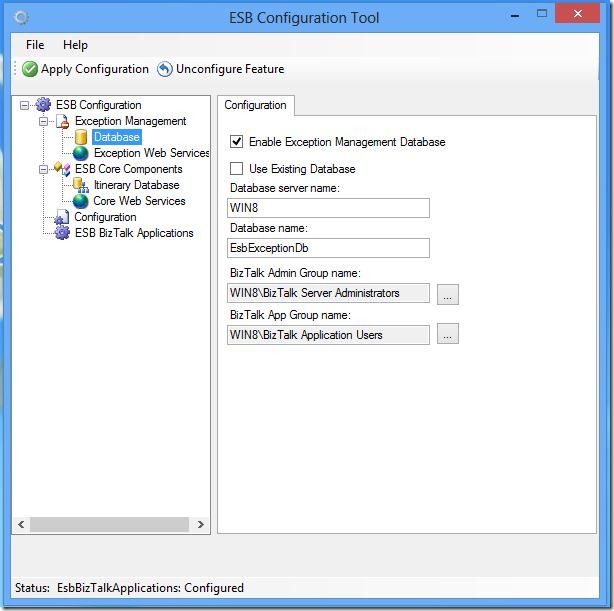Close the ESB Configuration Tool window
Viewport: 614px width, 611px height.
click(x=578, y=14)
